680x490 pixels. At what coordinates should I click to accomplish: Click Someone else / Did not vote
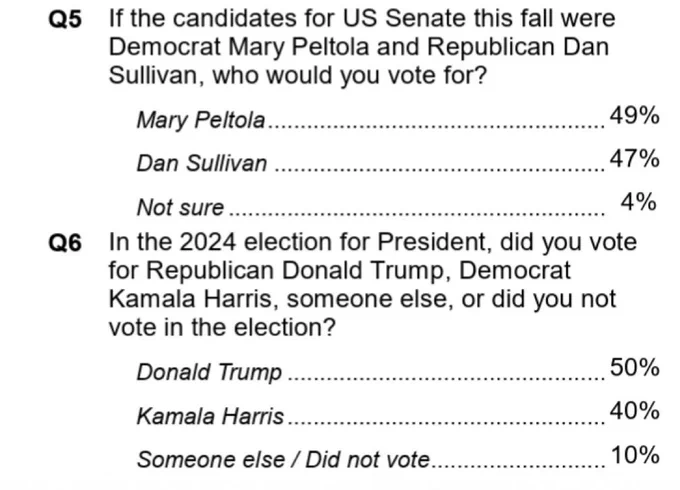(283, 460)
